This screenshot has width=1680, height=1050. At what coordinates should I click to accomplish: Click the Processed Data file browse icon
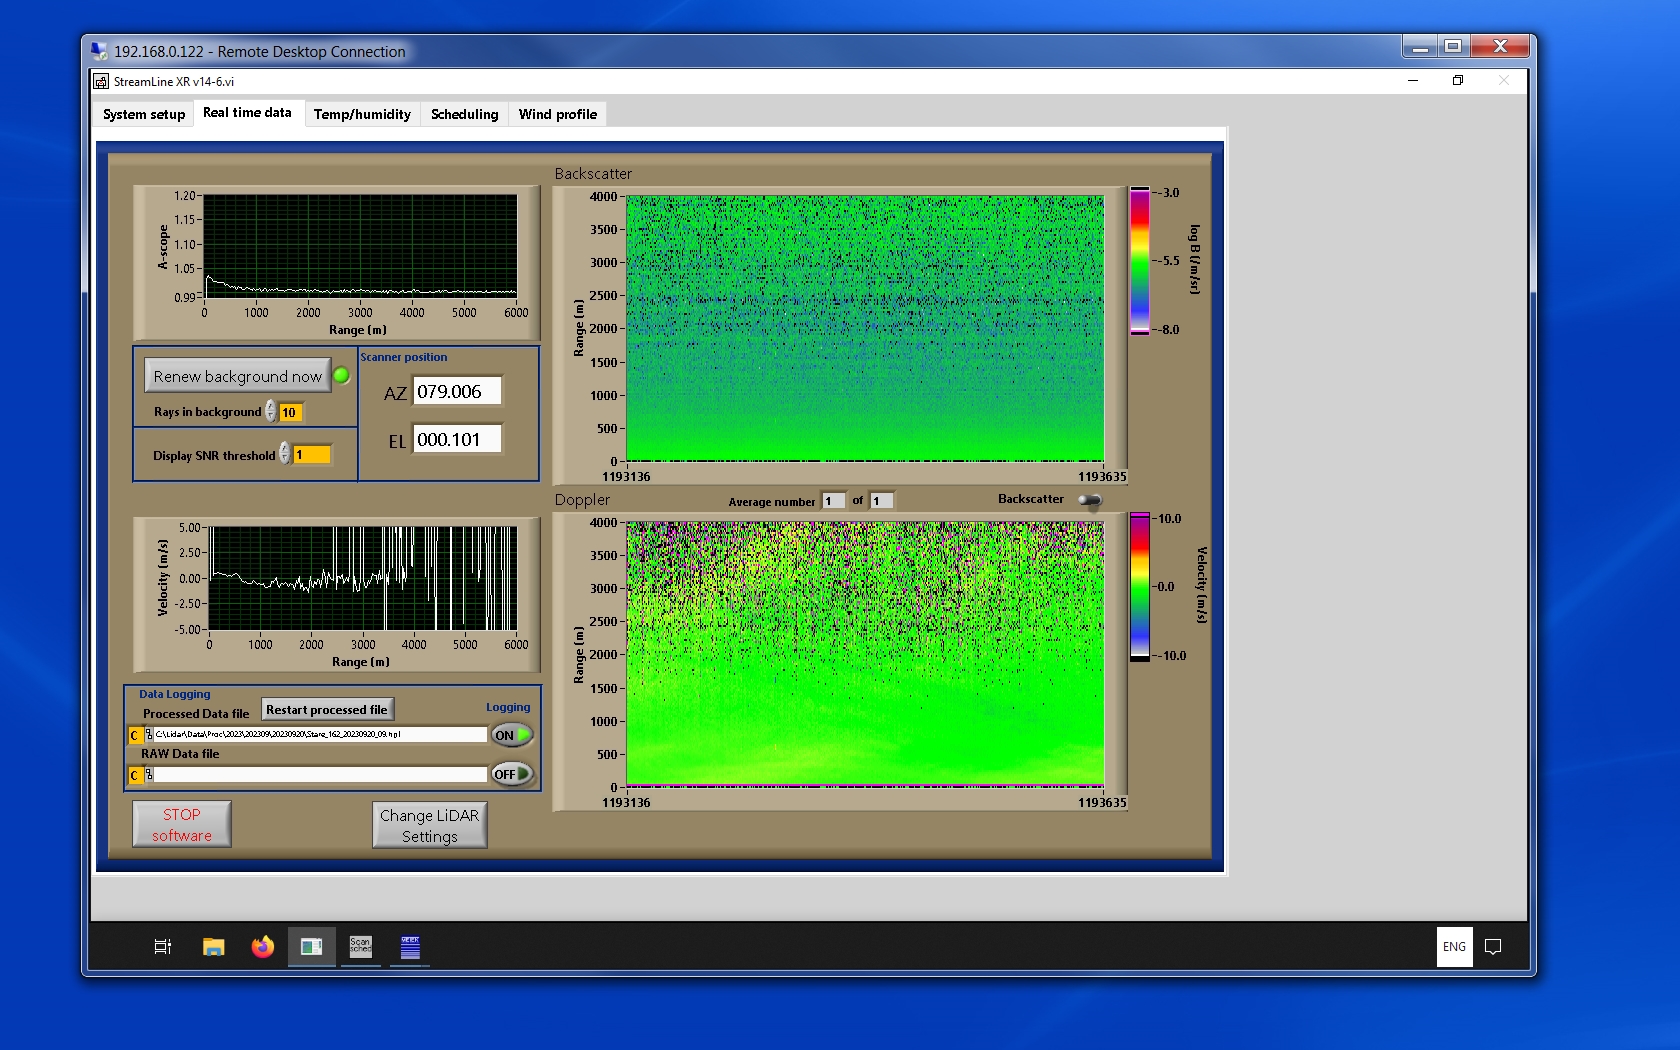[149, 735]
